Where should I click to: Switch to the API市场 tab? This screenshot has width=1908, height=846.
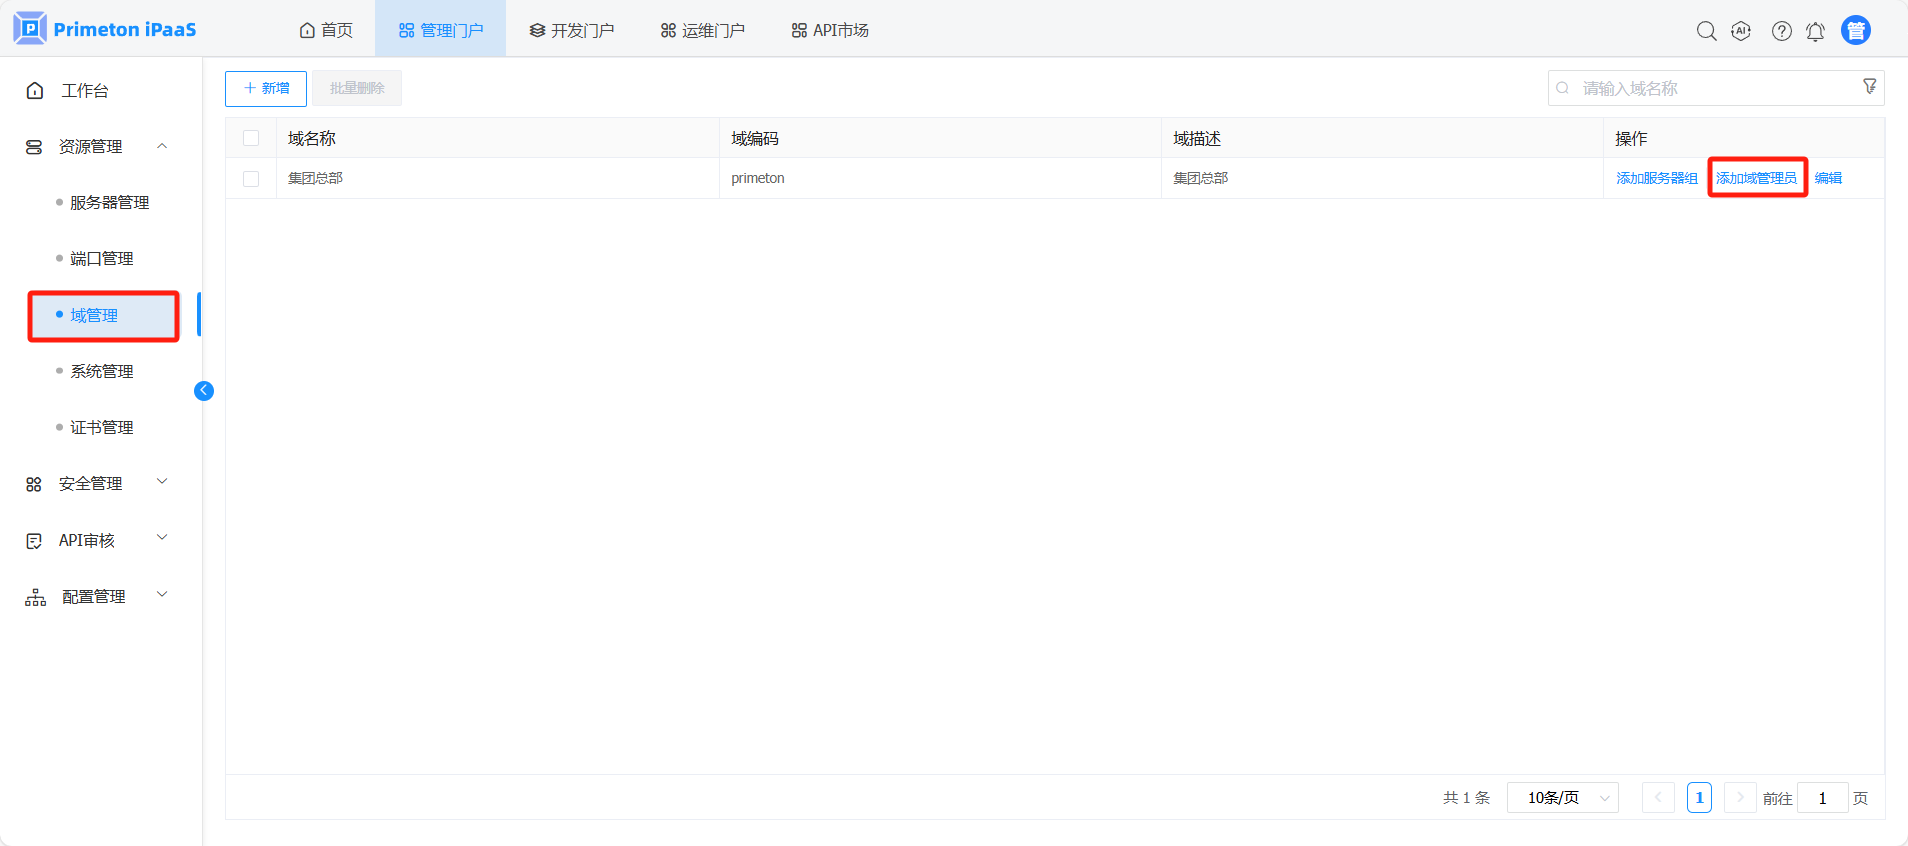point(830,31)
